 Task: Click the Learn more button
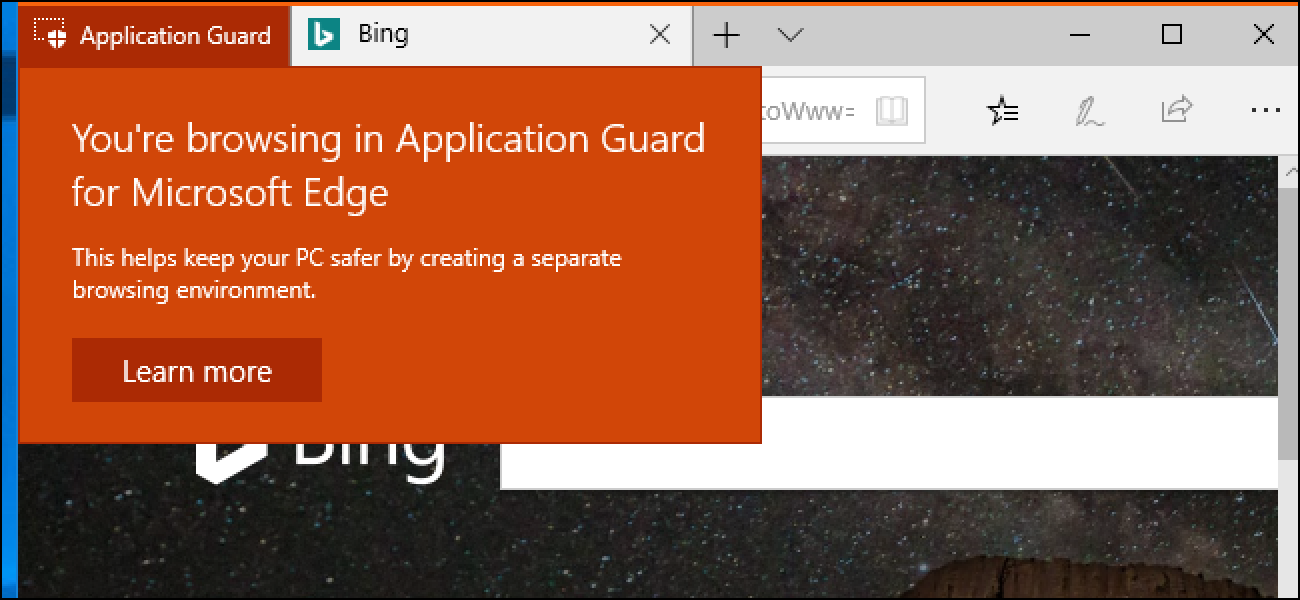coord(197,370)
